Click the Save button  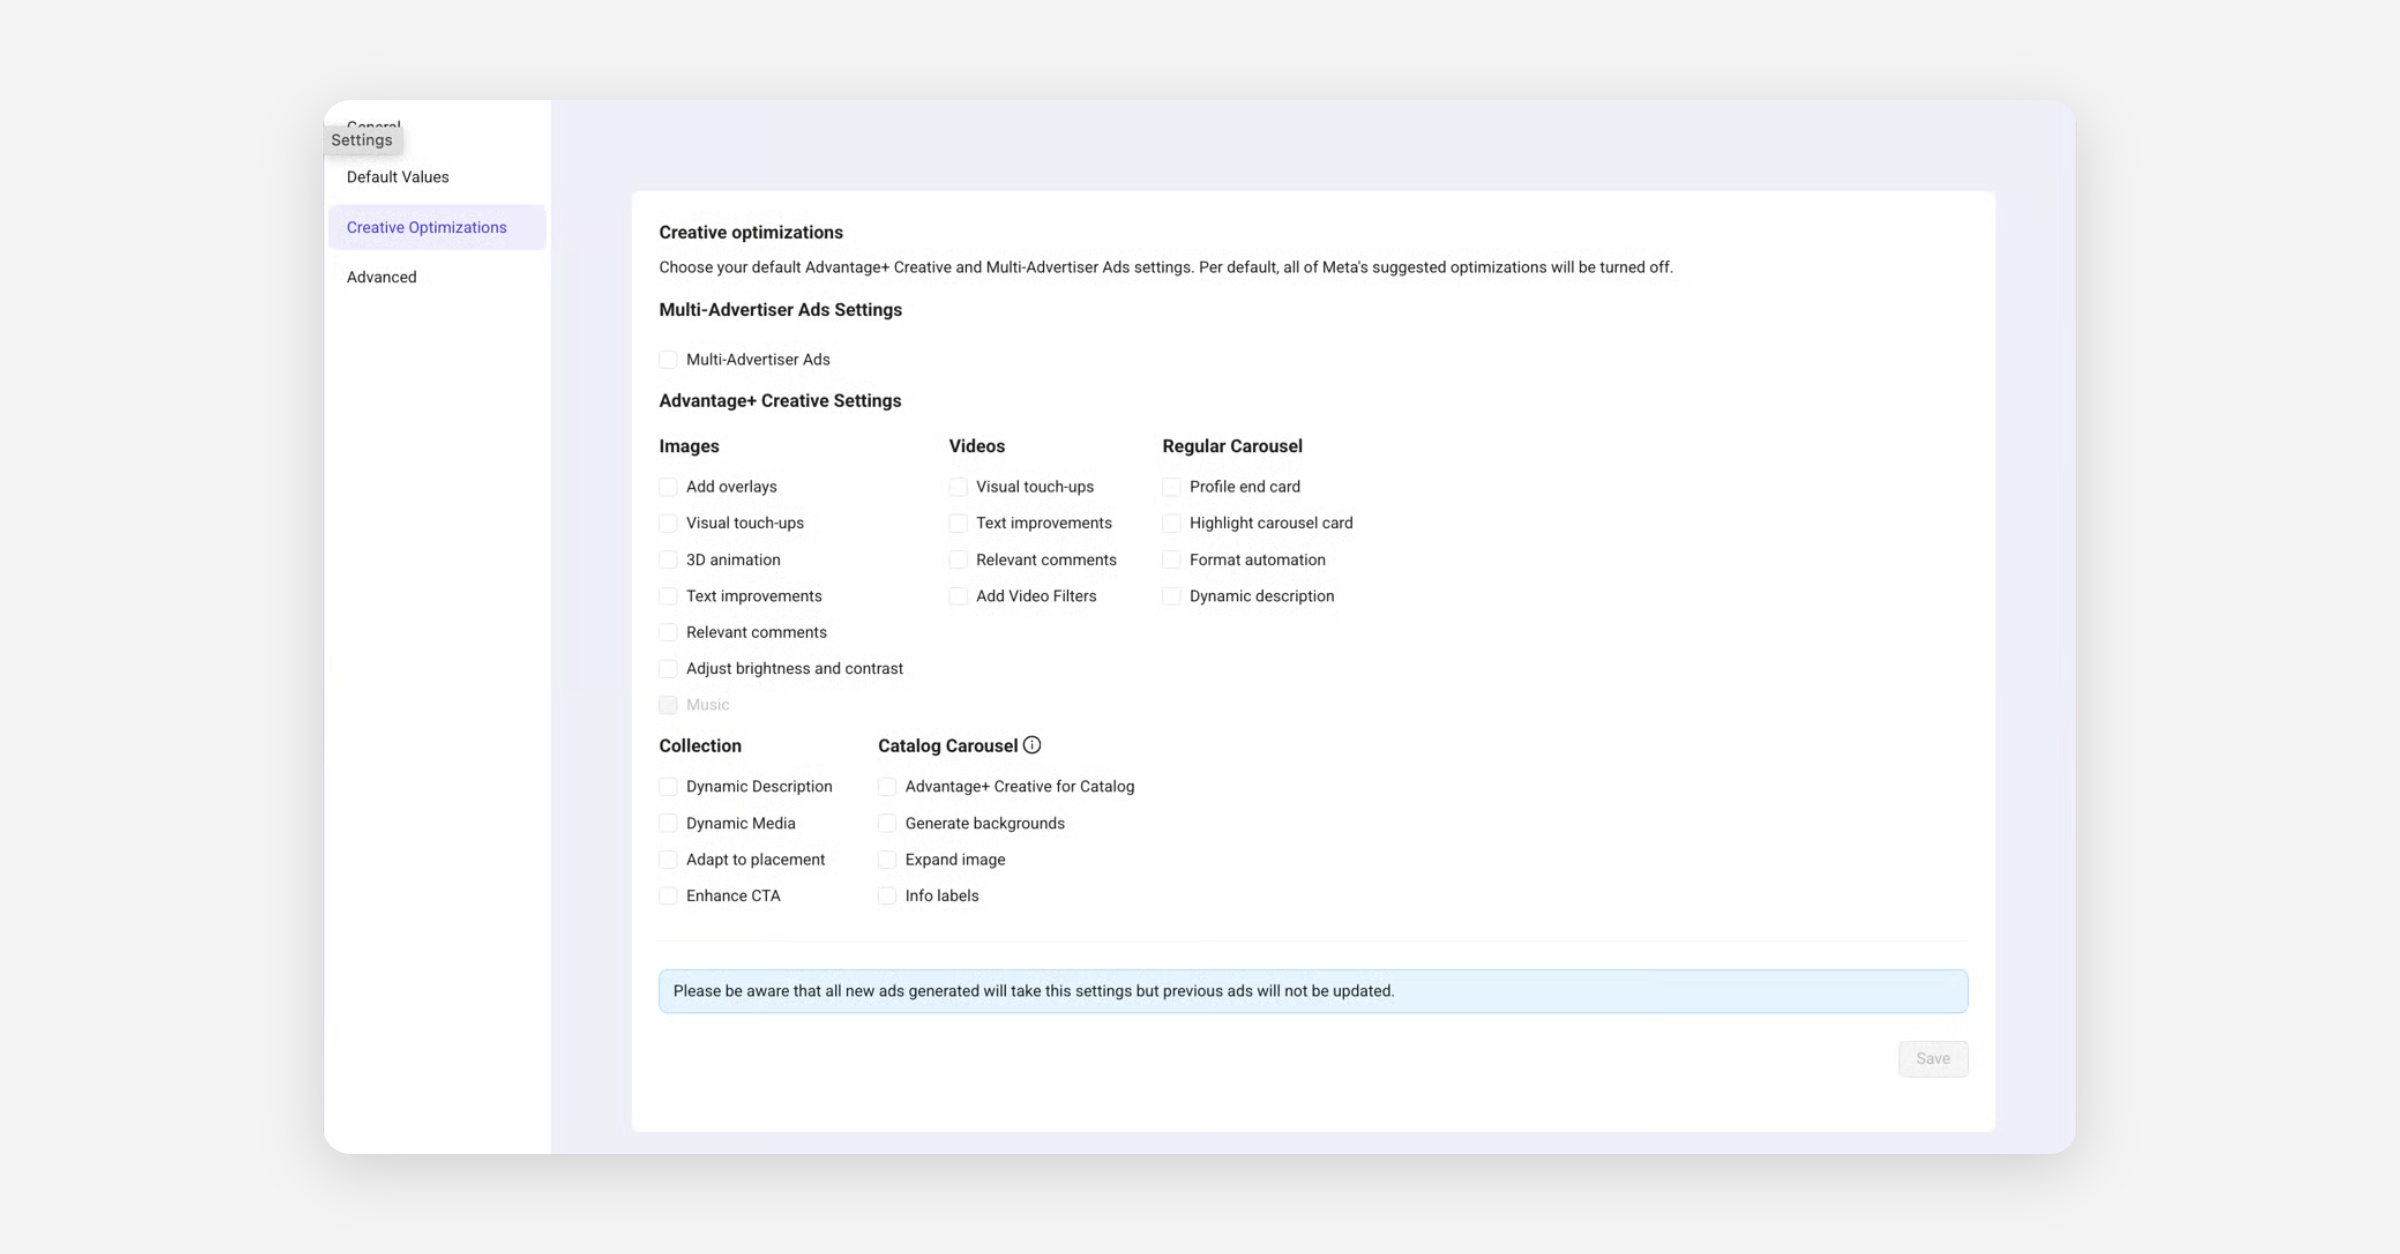click(1932, 1059)
